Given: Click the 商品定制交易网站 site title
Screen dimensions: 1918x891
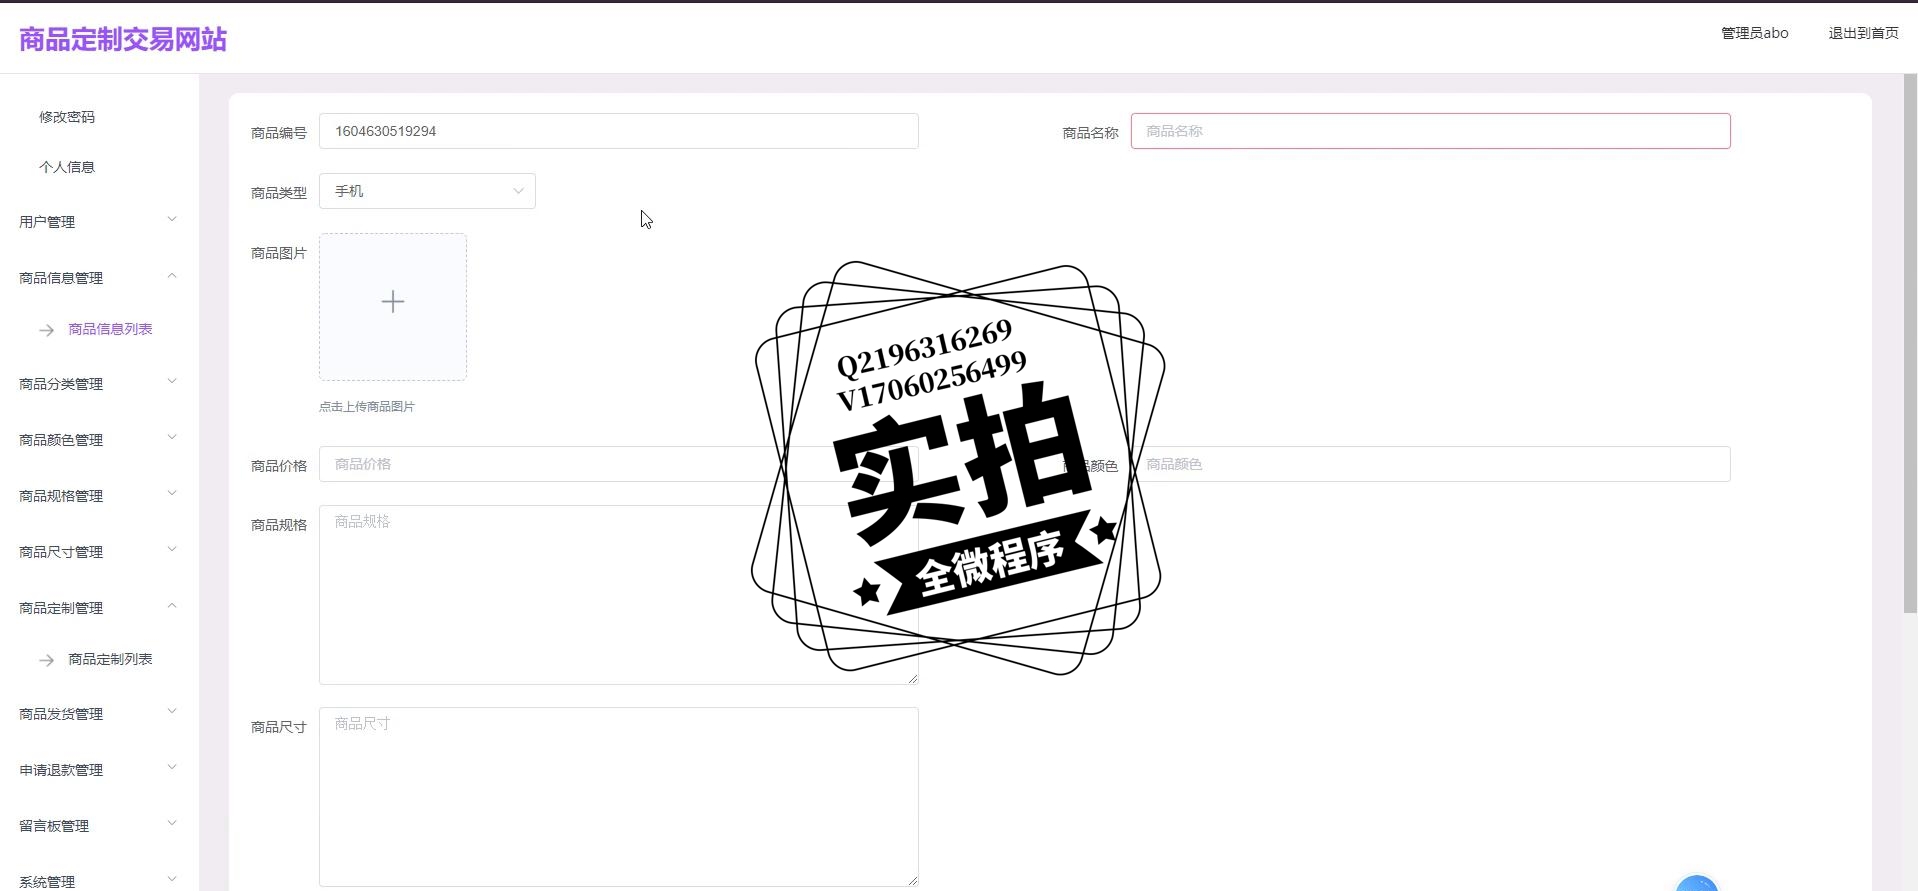Looking at the screenshot, I should tap(123, 39).
